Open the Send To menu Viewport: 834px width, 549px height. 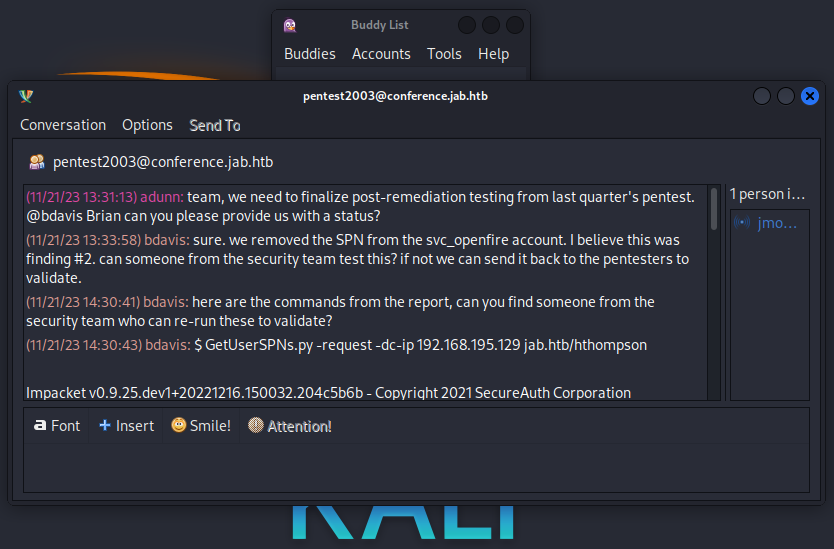(x=215, y=125)
